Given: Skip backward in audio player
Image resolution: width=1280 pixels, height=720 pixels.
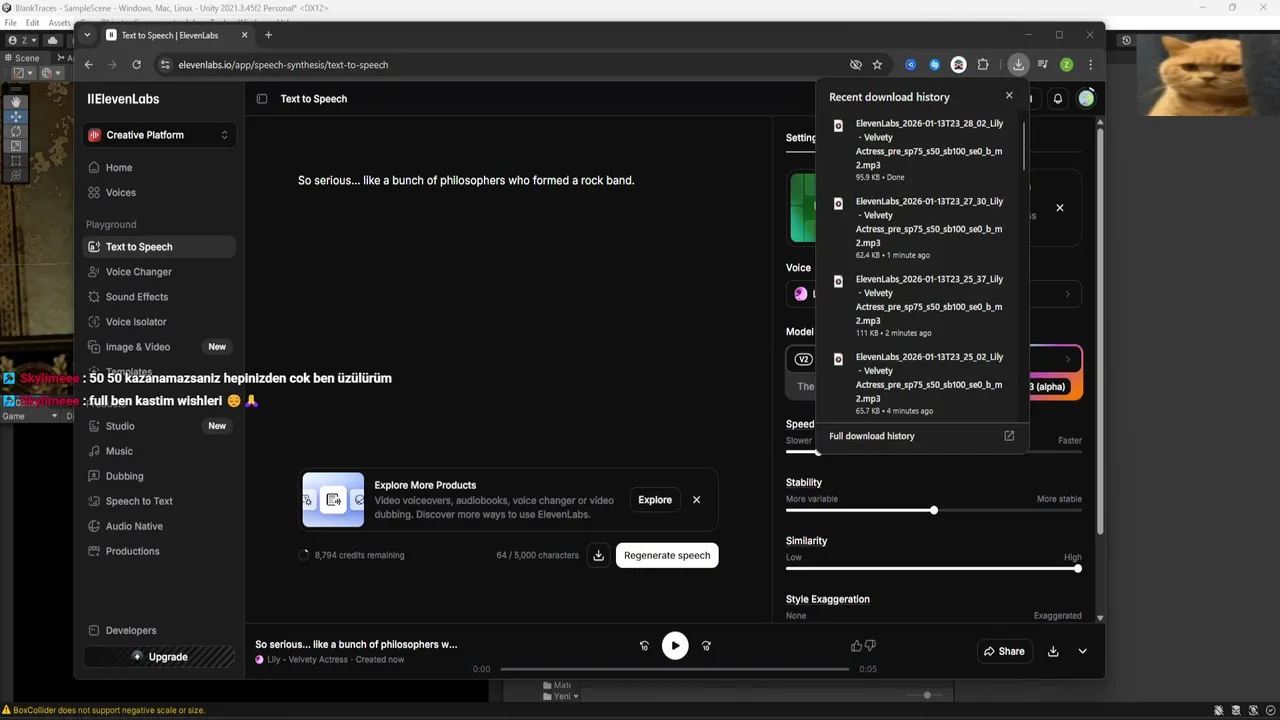Looking at the screenshot, I should pyautogui.click(x=644, y=646).
